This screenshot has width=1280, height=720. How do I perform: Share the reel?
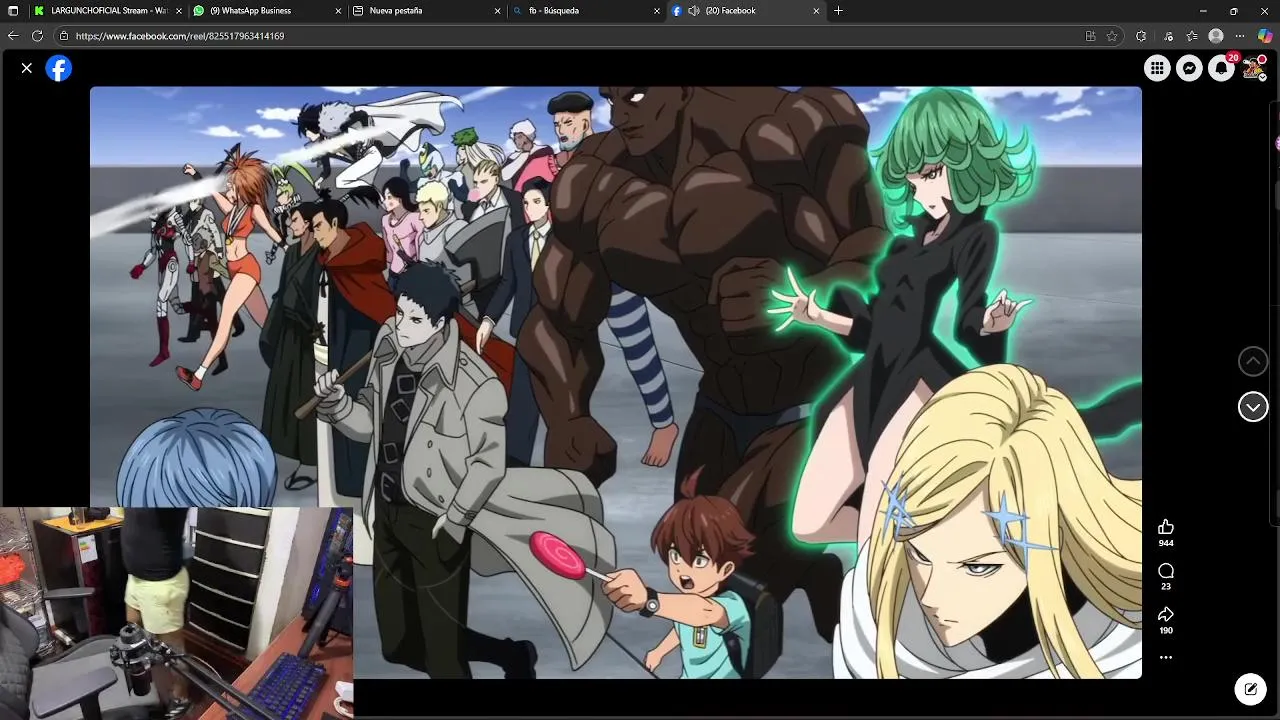click(x=1166, y=615)
